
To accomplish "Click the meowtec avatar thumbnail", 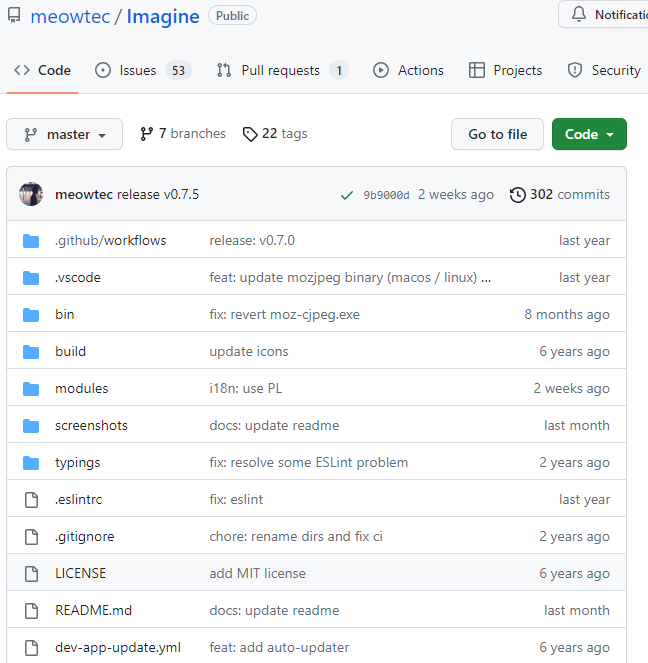I will point(31,194).
